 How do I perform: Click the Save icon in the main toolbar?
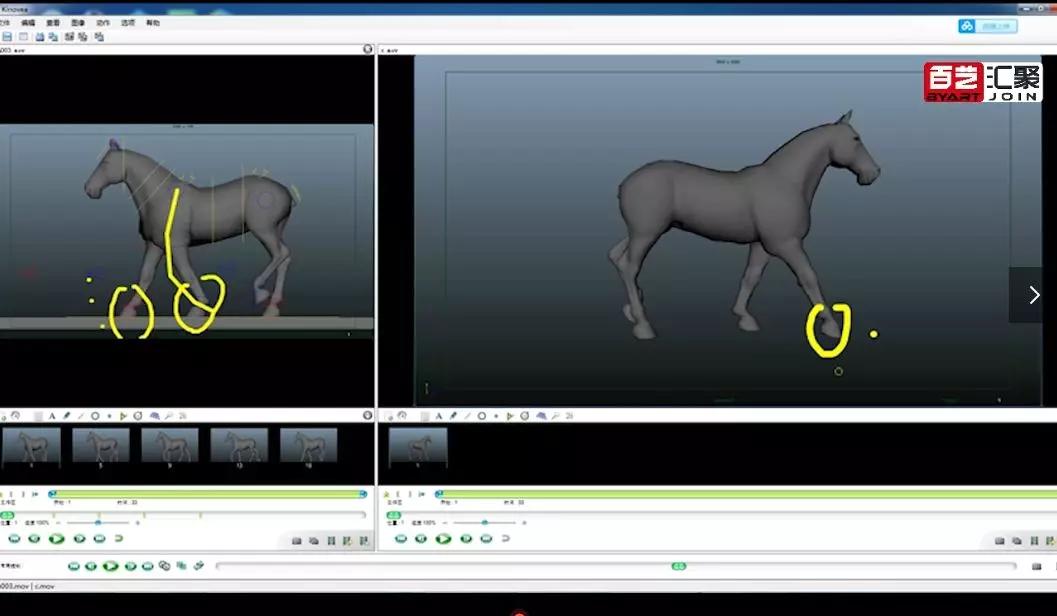(x=7, y=37)
